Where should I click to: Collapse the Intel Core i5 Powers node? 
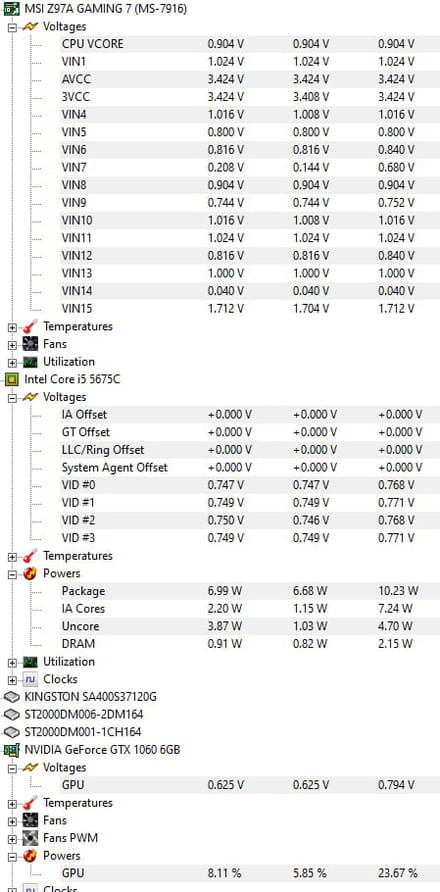(x=13, y=574)
